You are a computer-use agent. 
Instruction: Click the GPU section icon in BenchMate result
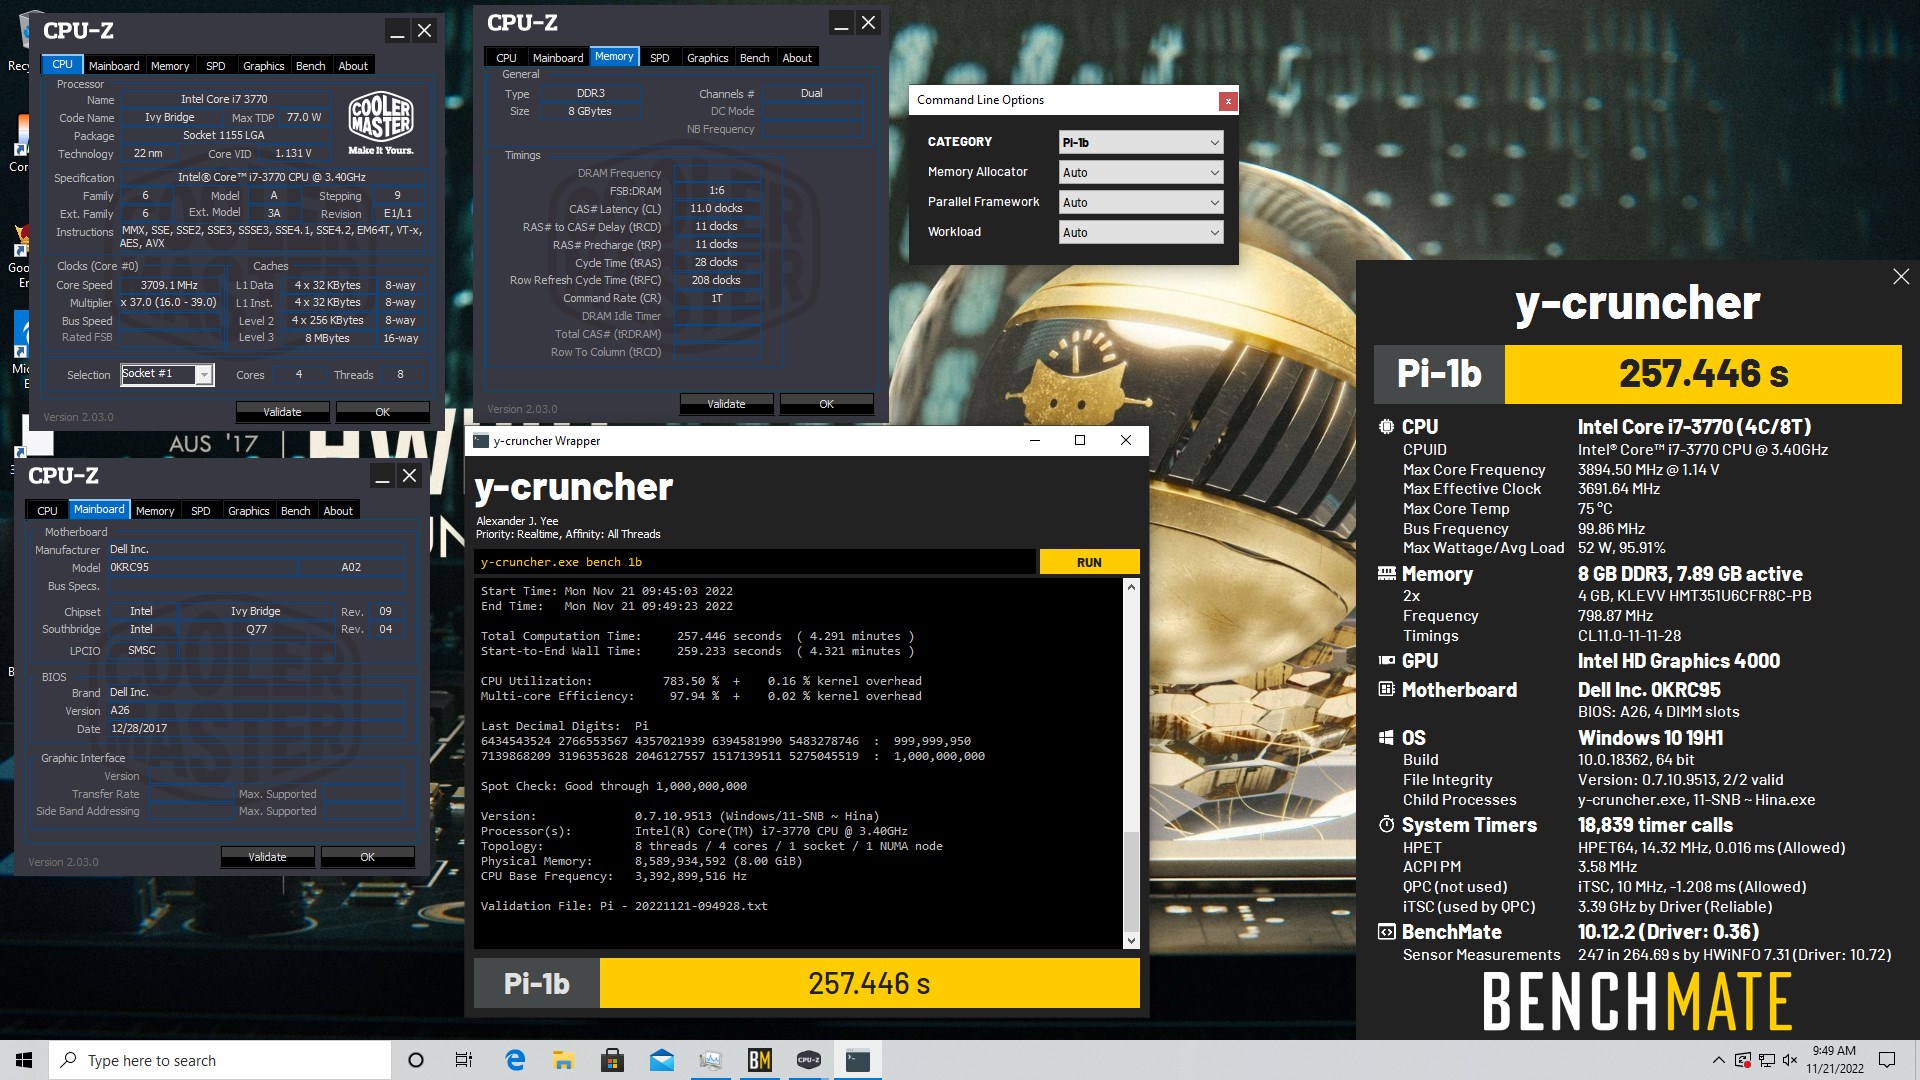point(1386,661)
